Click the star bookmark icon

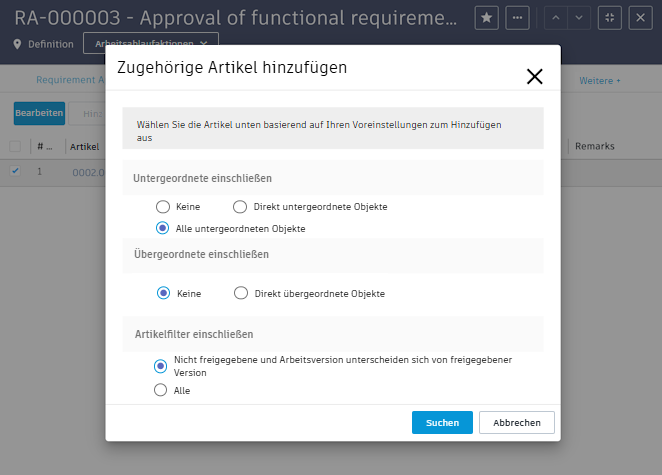pyautogui.click(x=487, y=18)
